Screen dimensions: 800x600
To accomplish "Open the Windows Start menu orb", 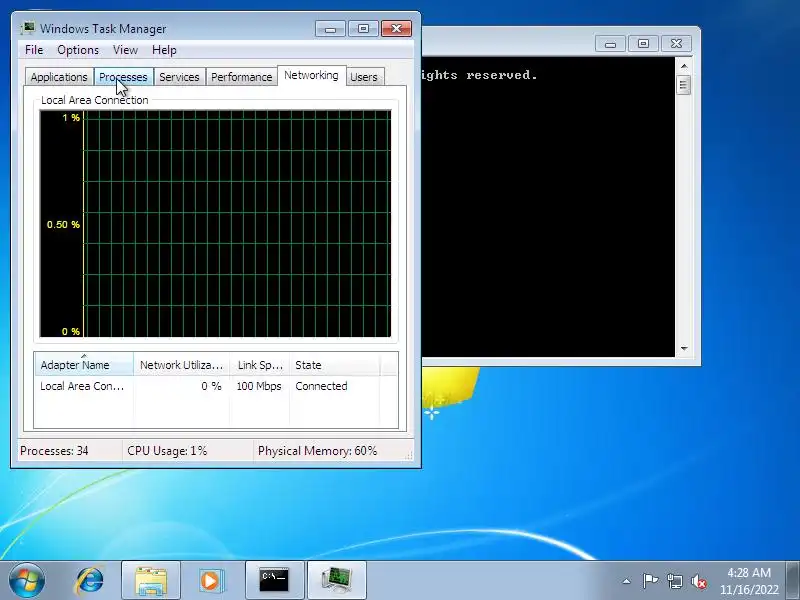I will 27,580.
